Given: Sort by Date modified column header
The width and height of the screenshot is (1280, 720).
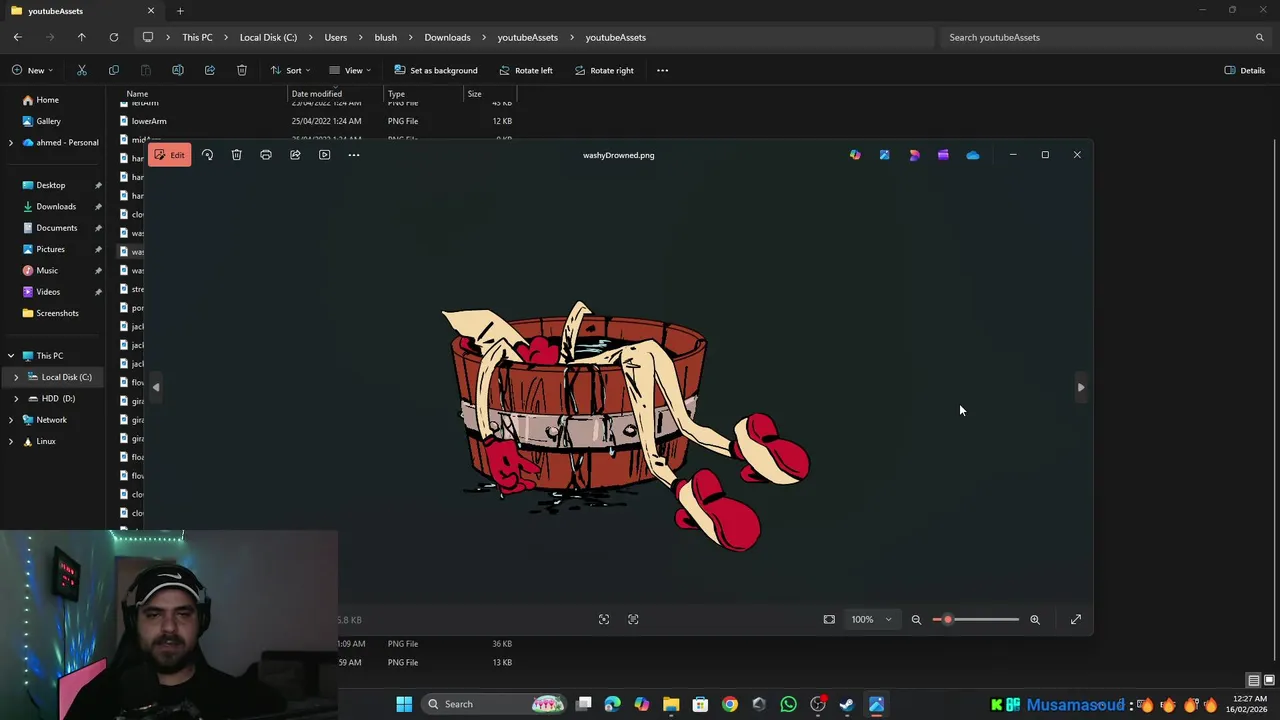Looking at the screenshot, I should pyautogui.click(x=317, y=94).
